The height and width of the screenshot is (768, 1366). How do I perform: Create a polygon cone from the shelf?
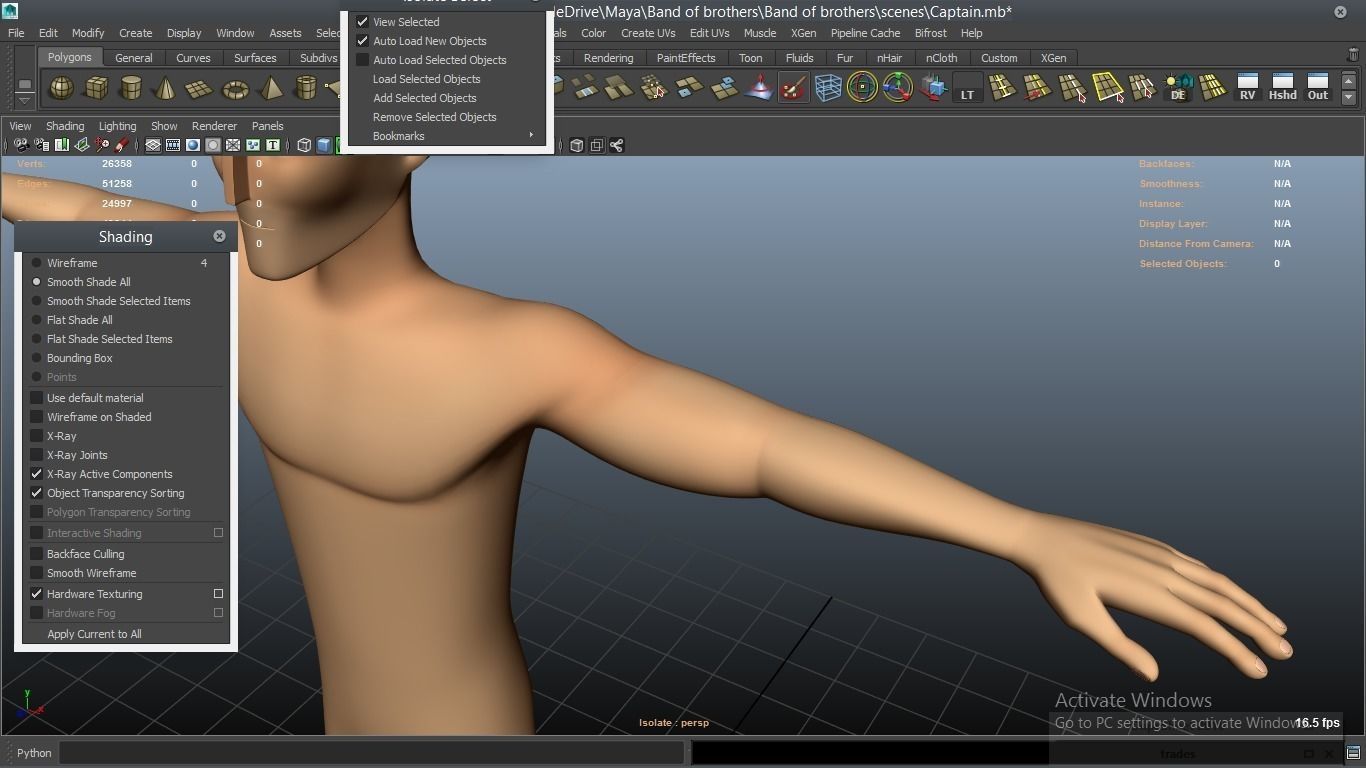coord(165,89)
